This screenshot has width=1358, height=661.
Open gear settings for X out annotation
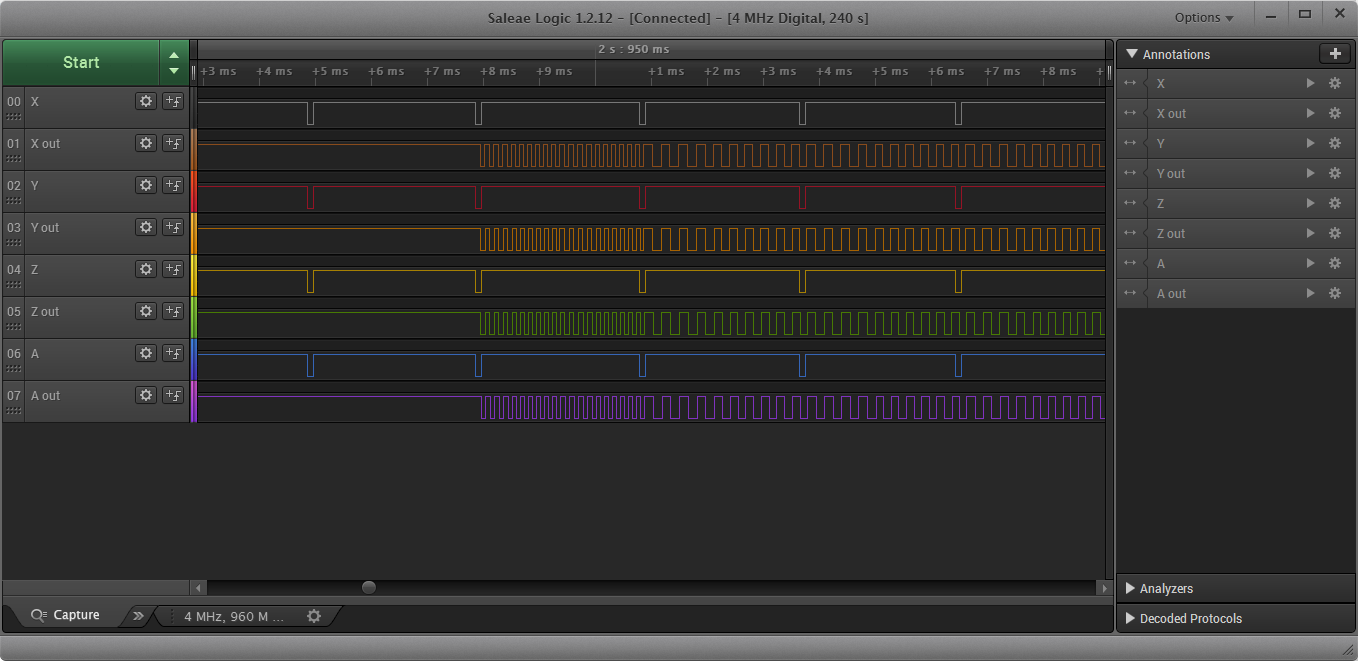[x=1334, y=114]
